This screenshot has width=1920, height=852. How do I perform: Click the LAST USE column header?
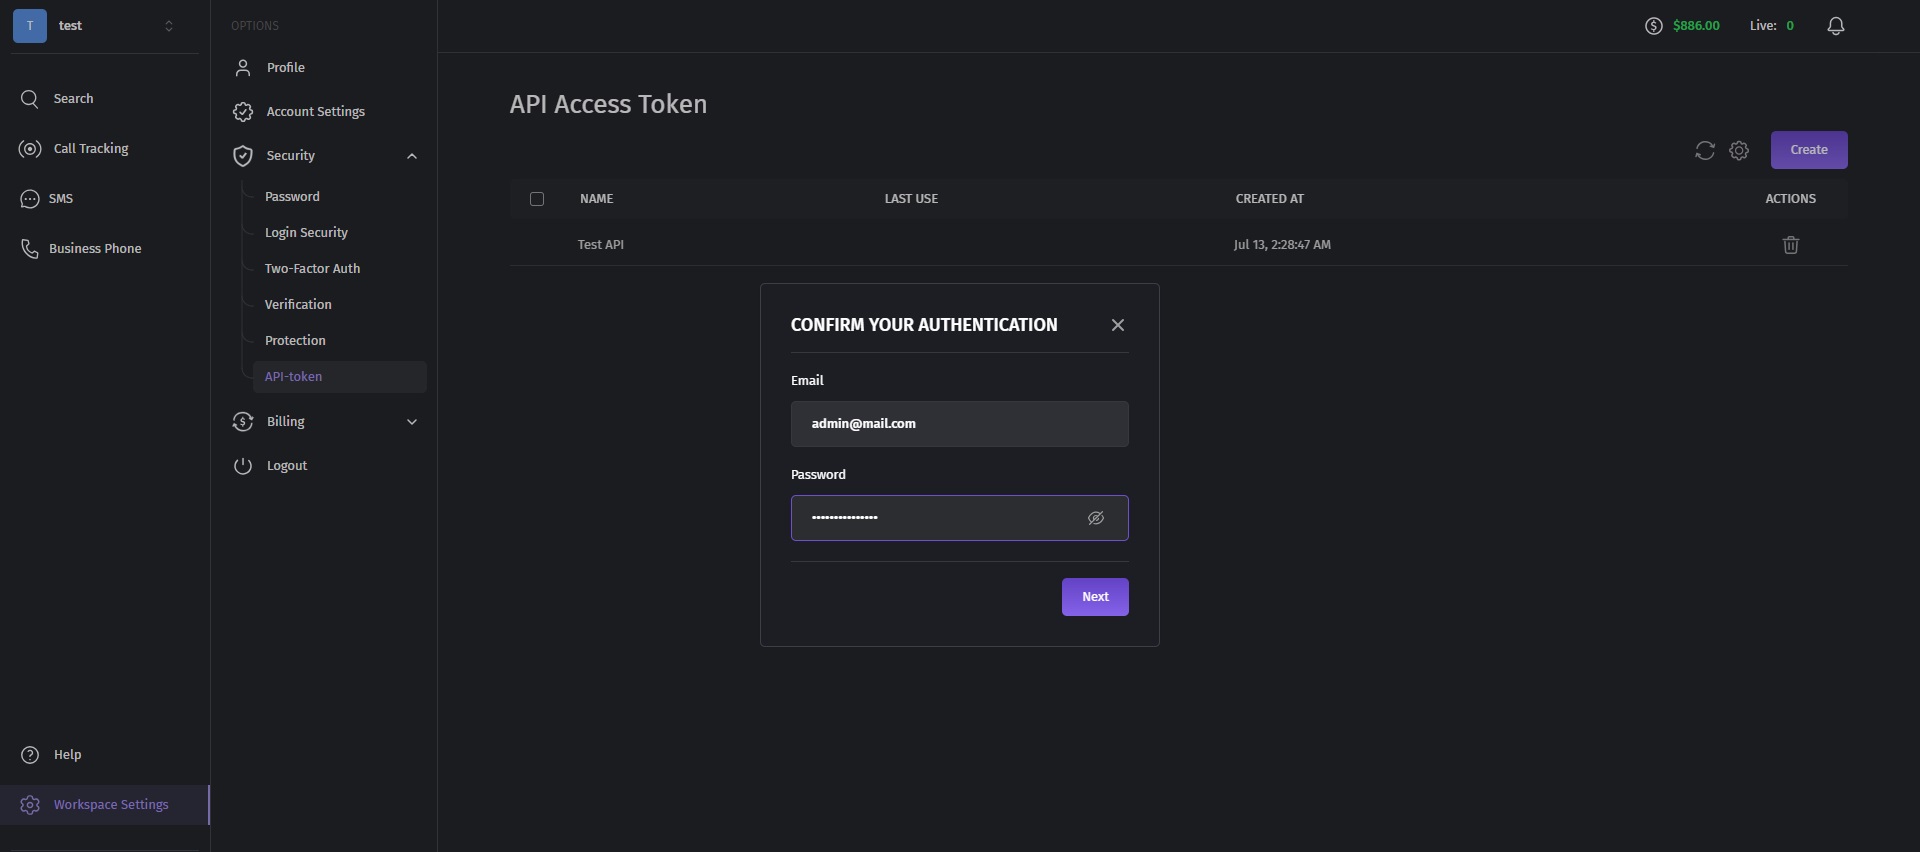click(911, 199)
